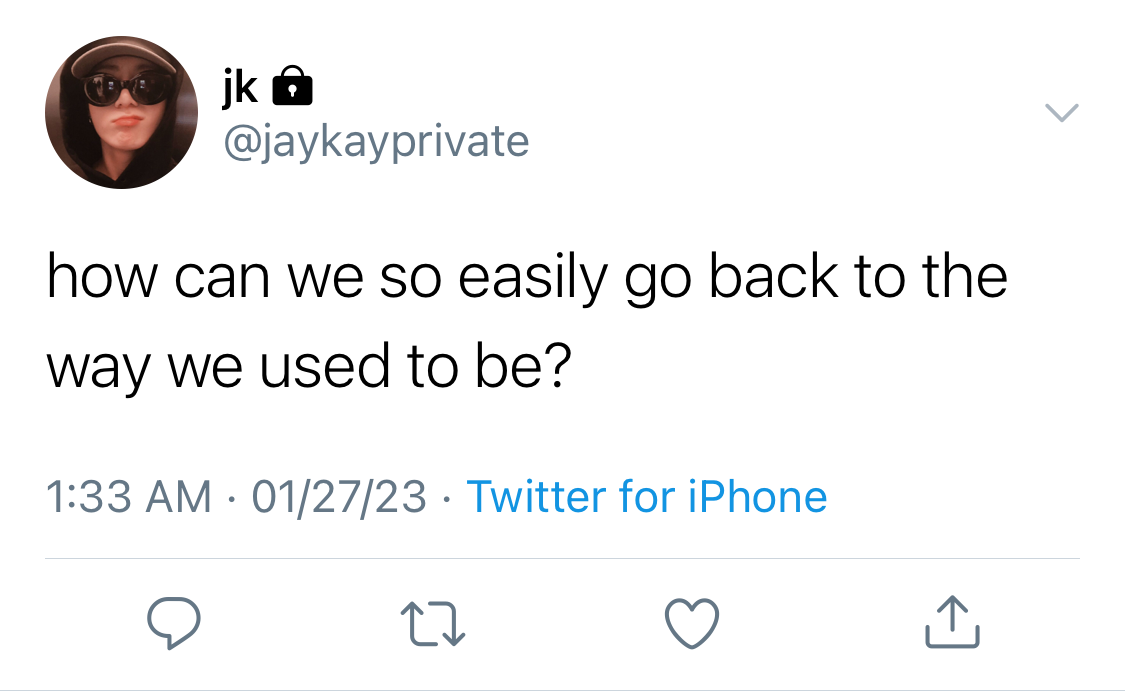Click the 01/27/23 date
1125x691 pixels.
tap(339, 497)
